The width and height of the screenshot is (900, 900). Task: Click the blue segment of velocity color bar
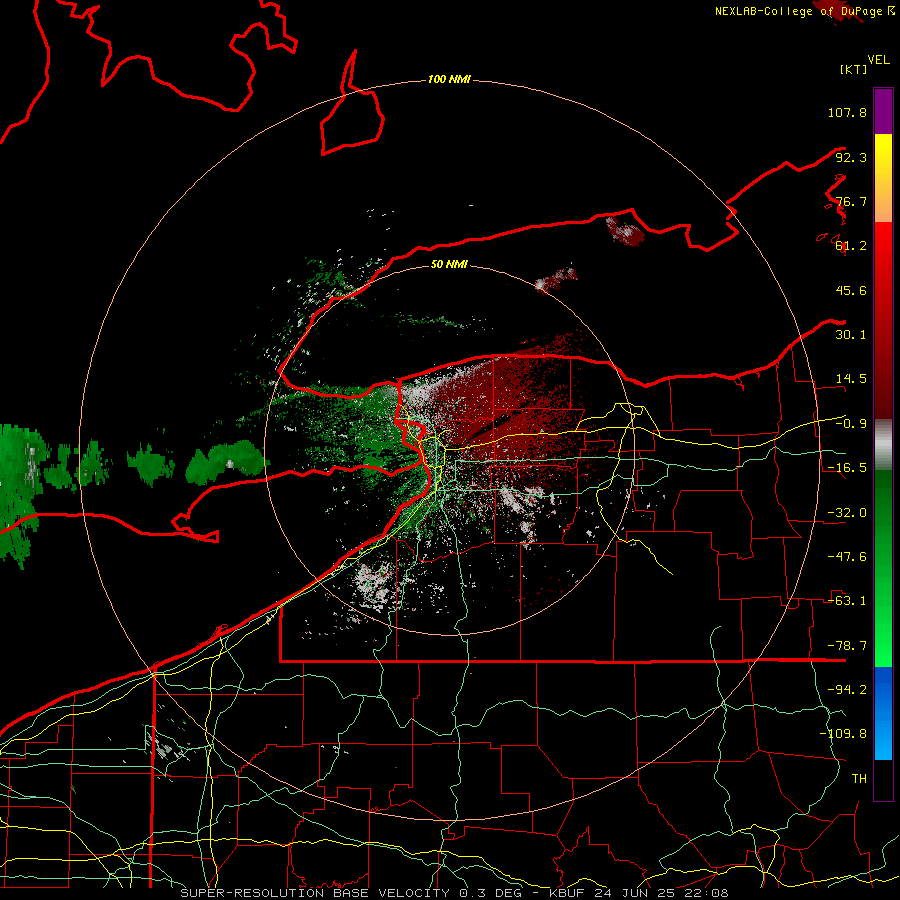(883, 713)
